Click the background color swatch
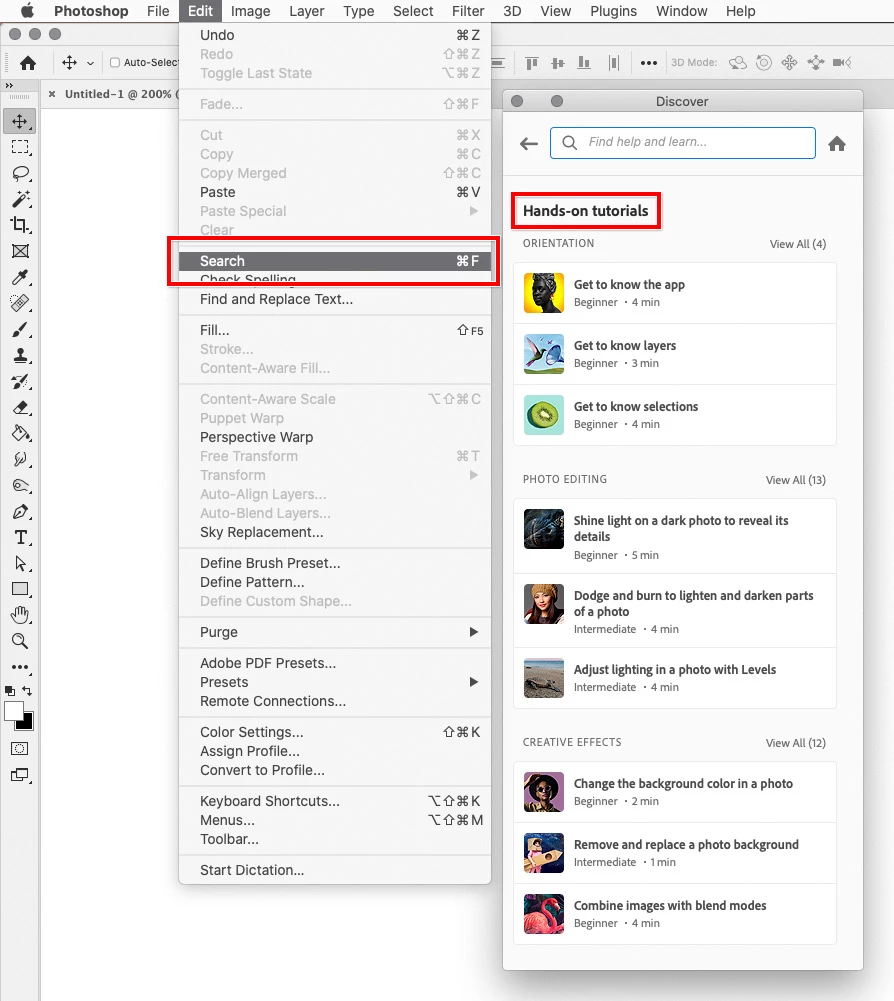Screen dimensions: 894x1001 [28, 724]
